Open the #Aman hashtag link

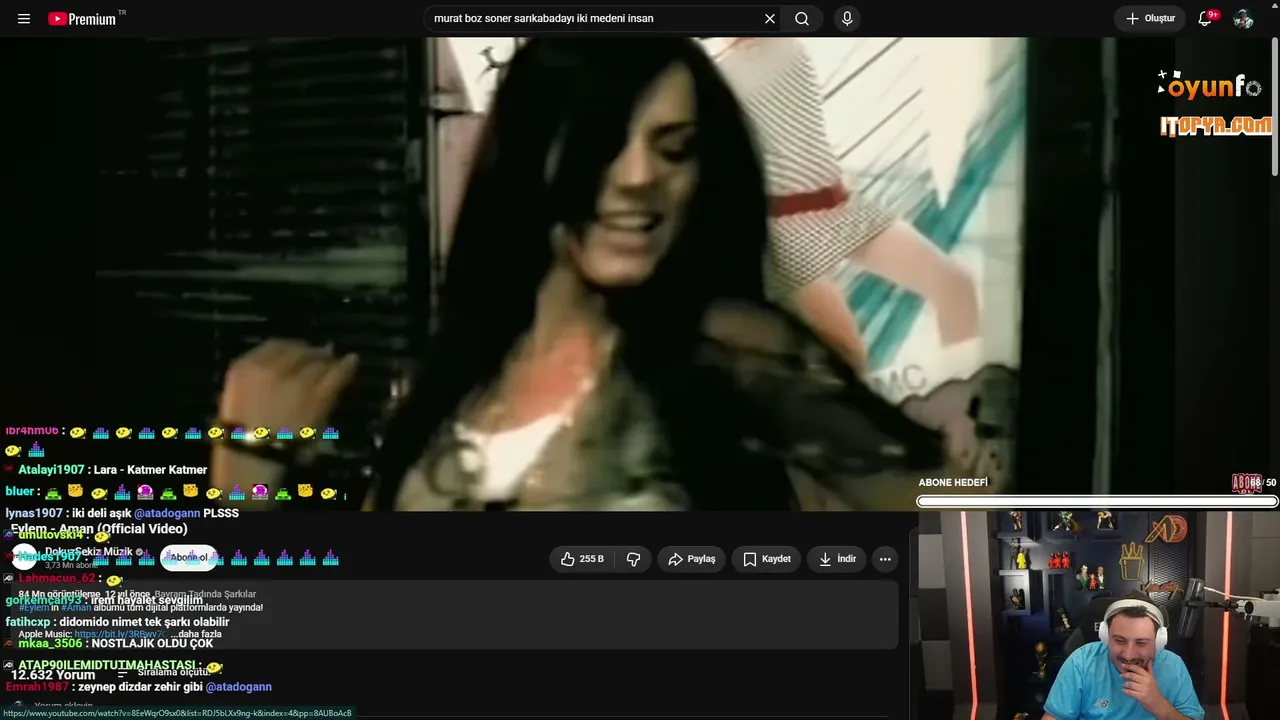(x=76, y=607)
